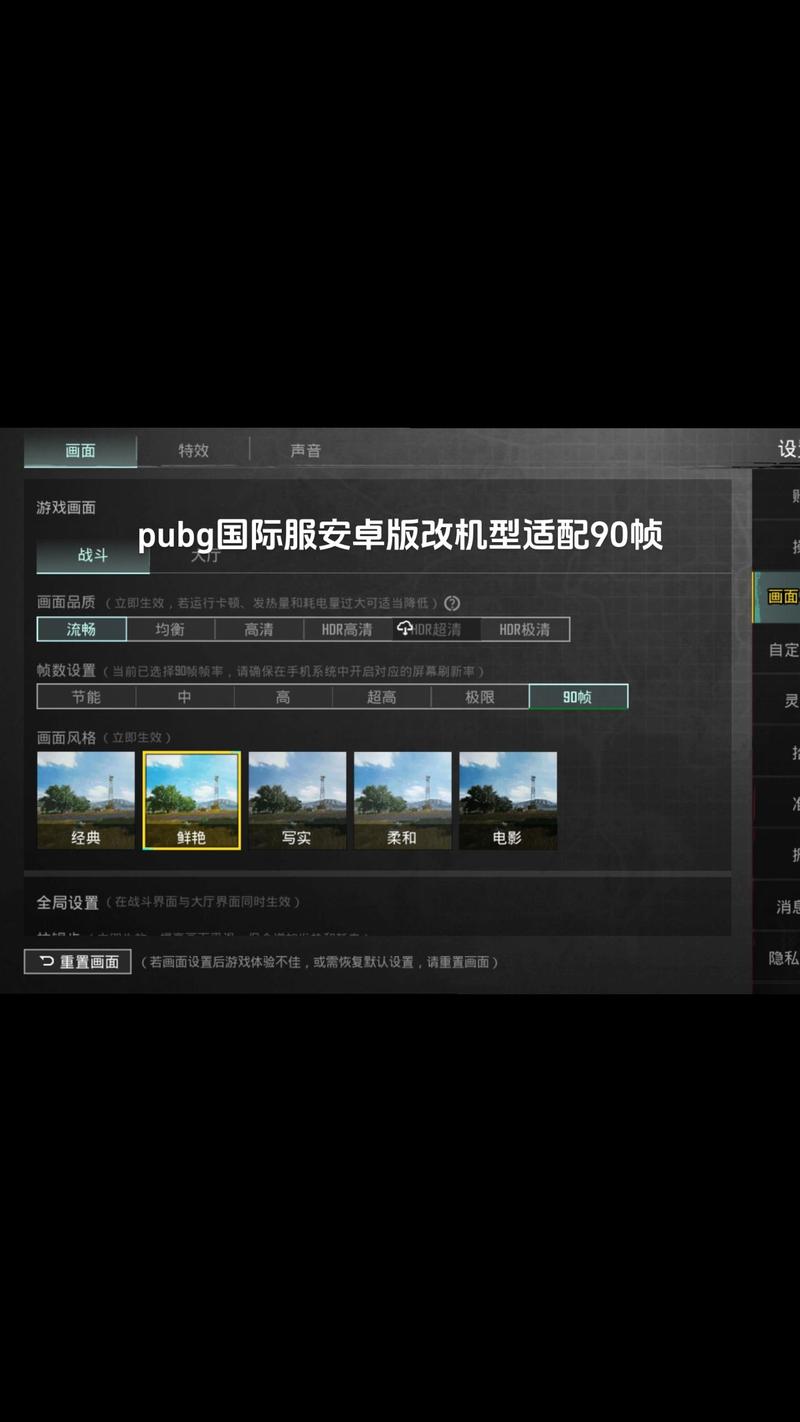Open the 消息 sidebar category
This screenshot has width=800, height=1422.
[777, 907]
